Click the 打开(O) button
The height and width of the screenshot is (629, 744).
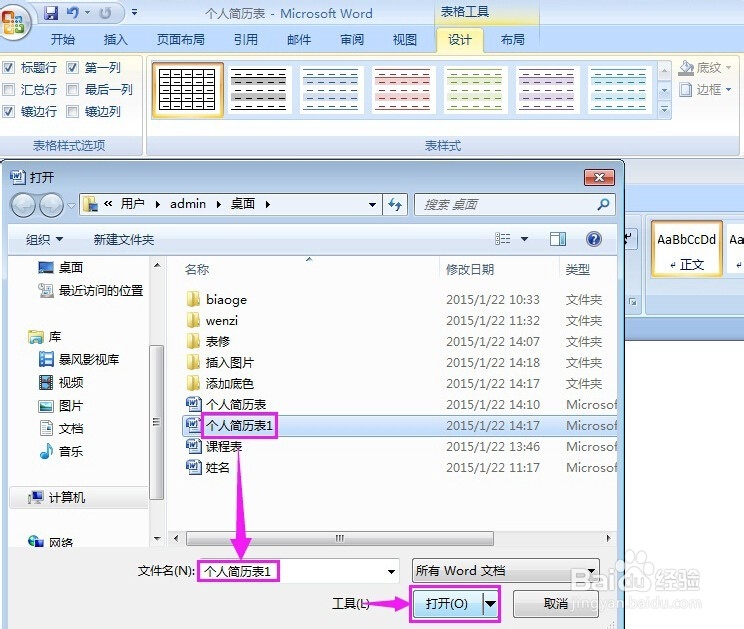click(447, 603)
